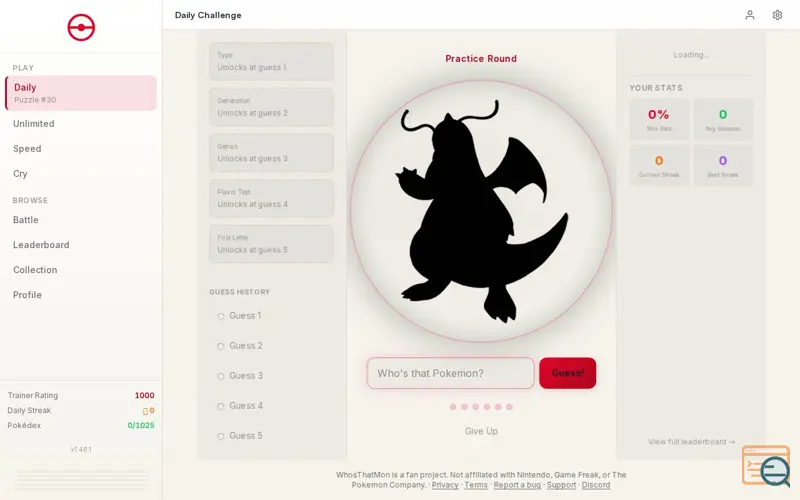800x500 pixels.
Task: Click the Give Up link
Action: (x=481, y=431)
